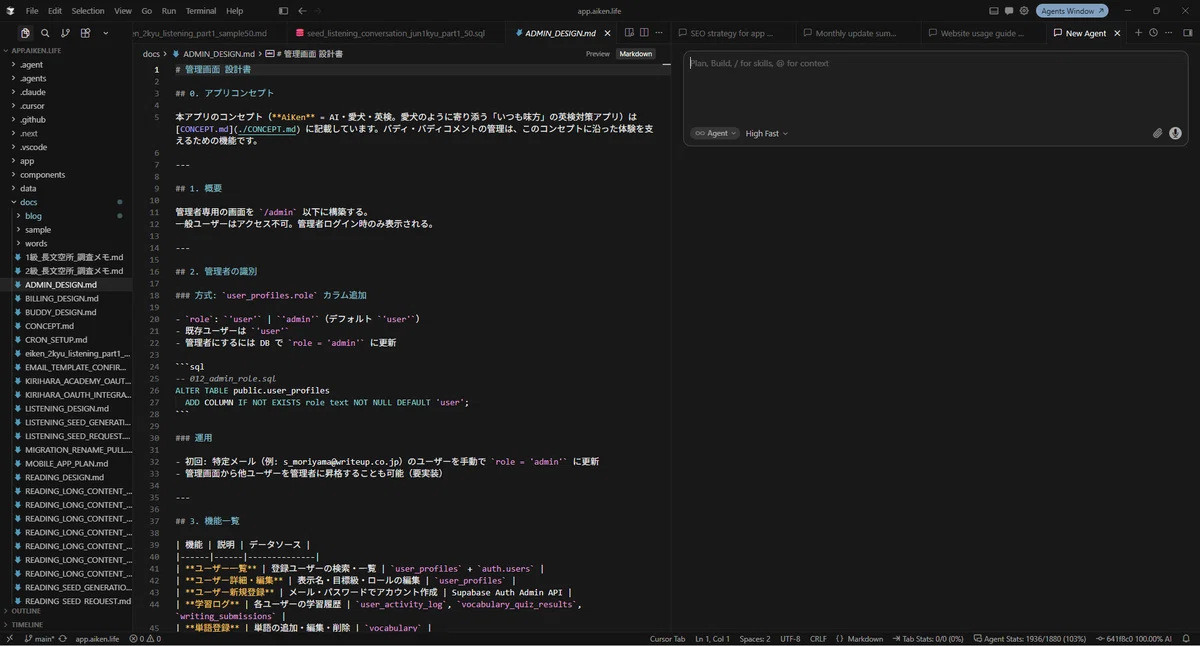
Task: Switch to Preview mode
Action: [x=598, y=54]
